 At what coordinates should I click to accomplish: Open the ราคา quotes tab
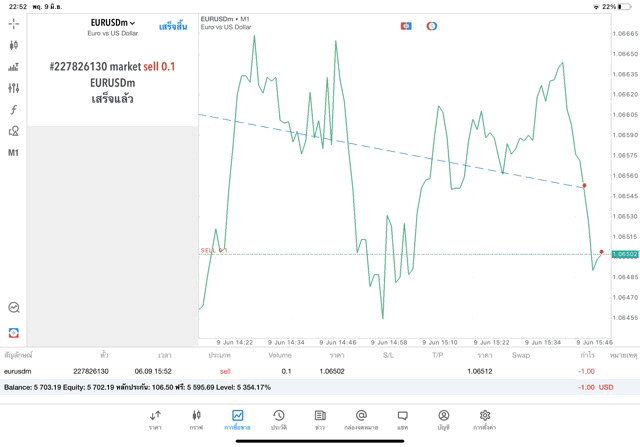tap(155, 419)
